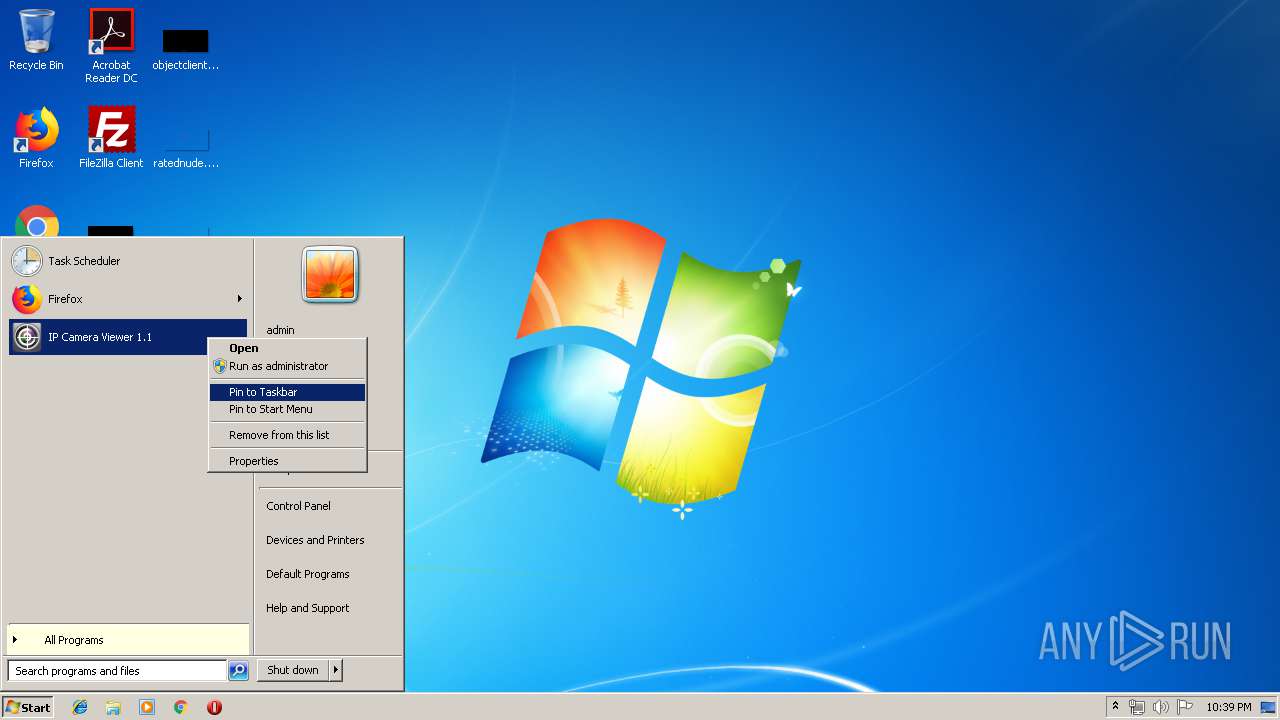
Task: Click the clock showing 10:39 PM
Action: (x=1228, y=707)
